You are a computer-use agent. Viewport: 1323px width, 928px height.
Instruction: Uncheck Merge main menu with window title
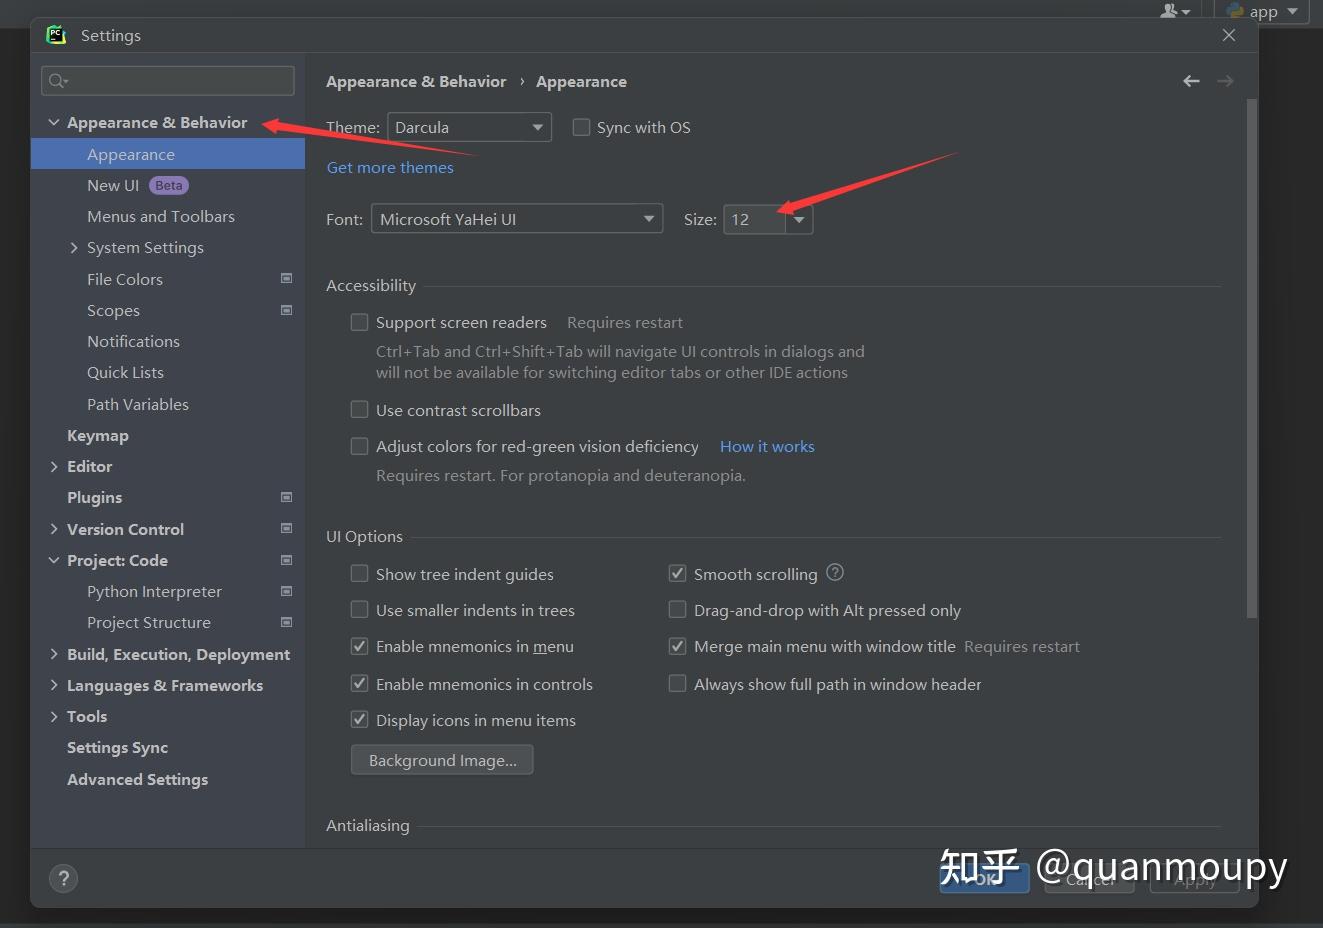click(677, 646)
